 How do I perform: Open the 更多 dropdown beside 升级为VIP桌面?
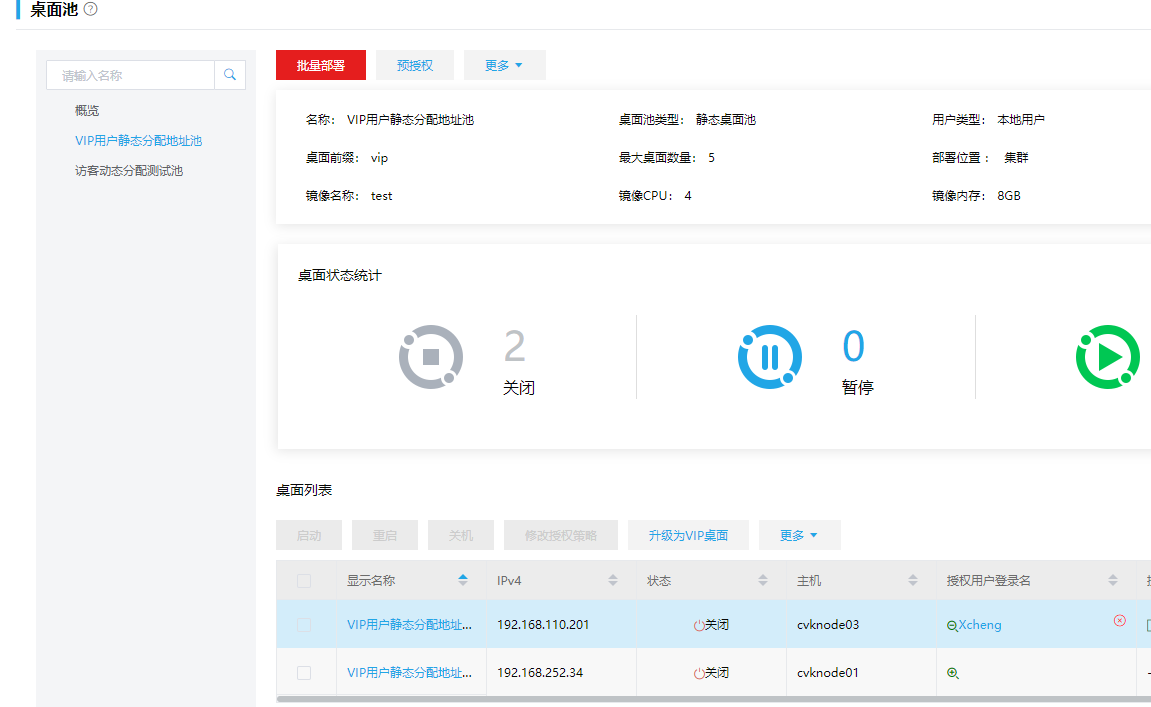(x=799, y=535)
